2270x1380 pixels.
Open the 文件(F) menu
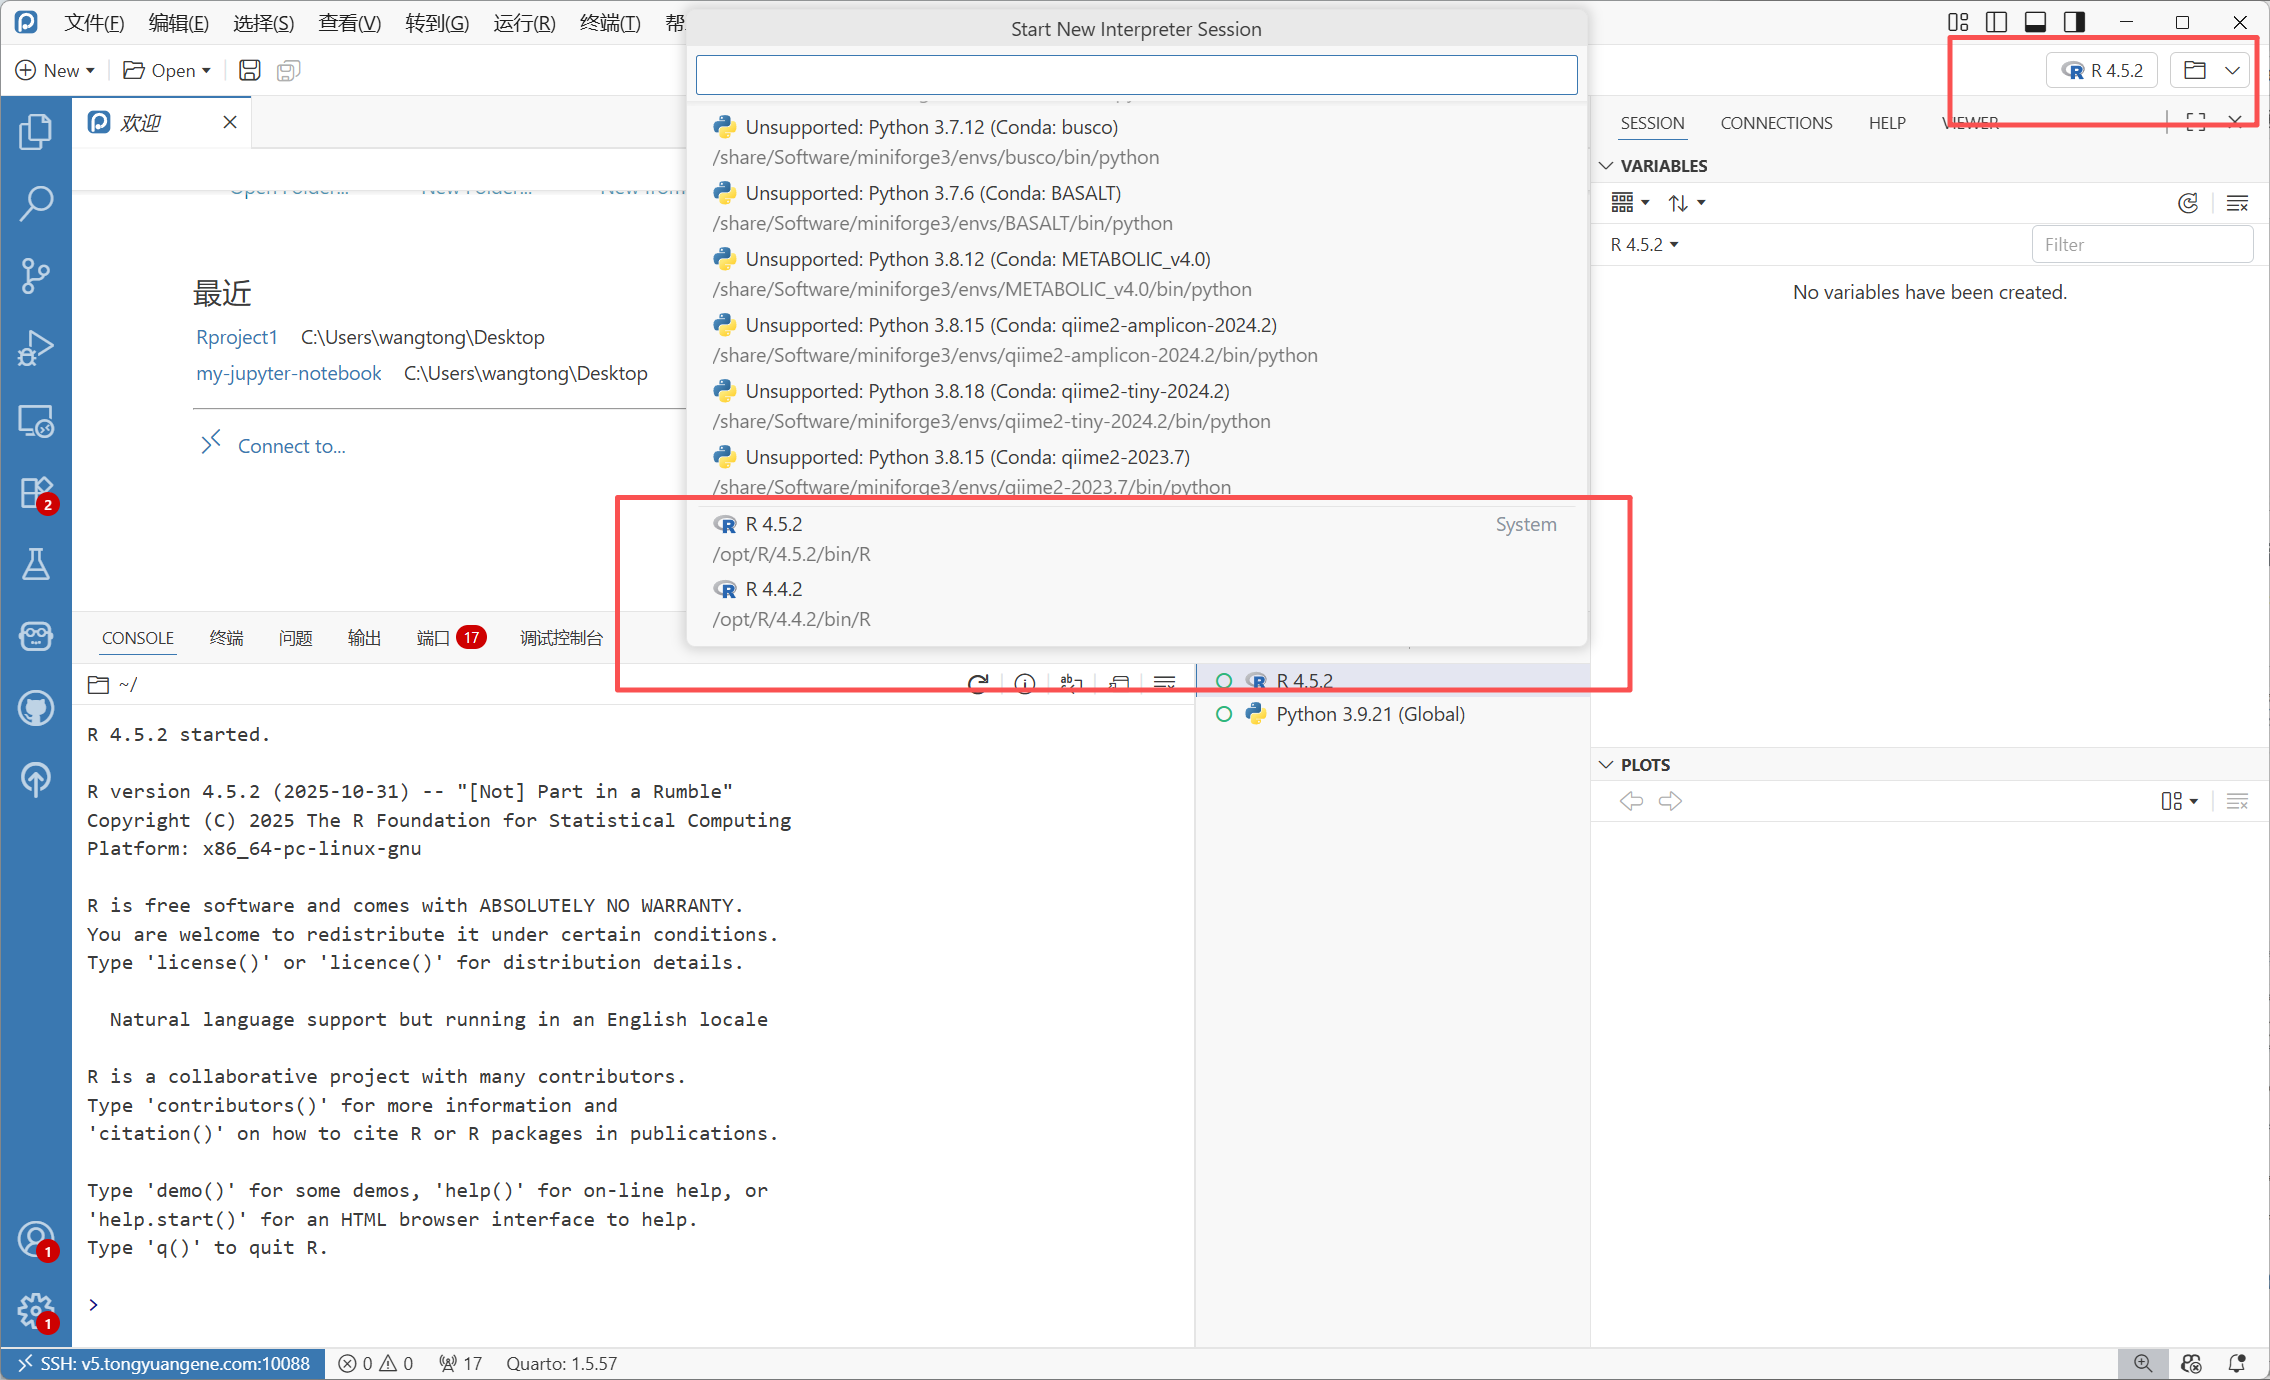[94, 22]
